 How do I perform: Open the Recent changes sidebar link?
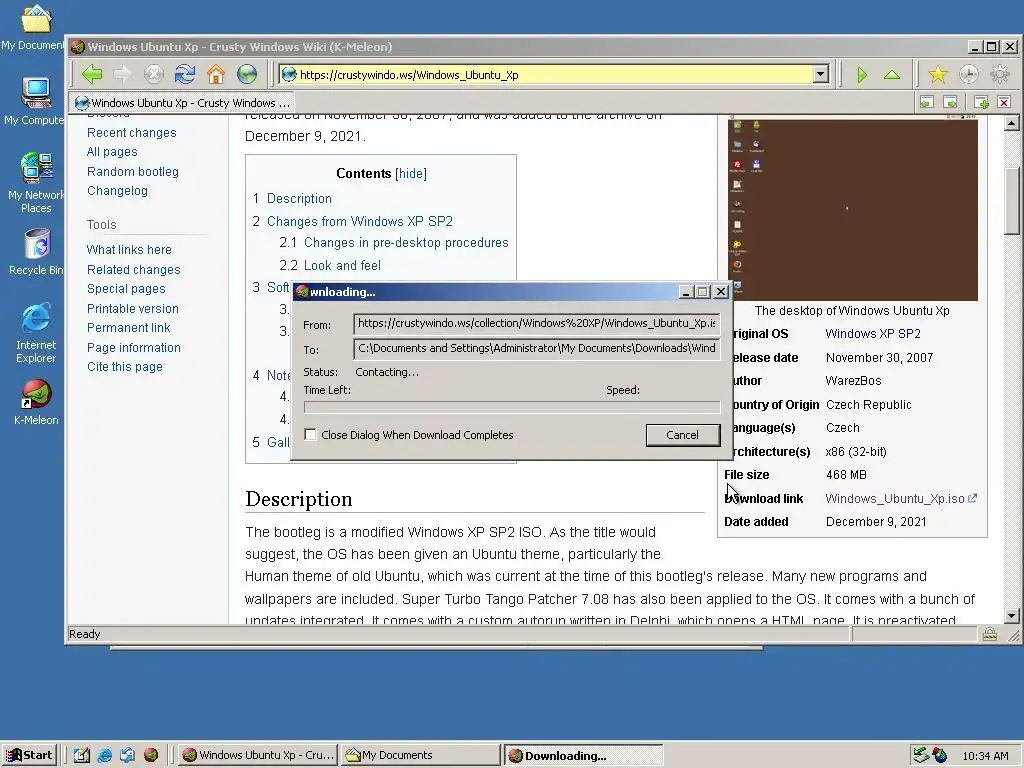coord(131,133)
